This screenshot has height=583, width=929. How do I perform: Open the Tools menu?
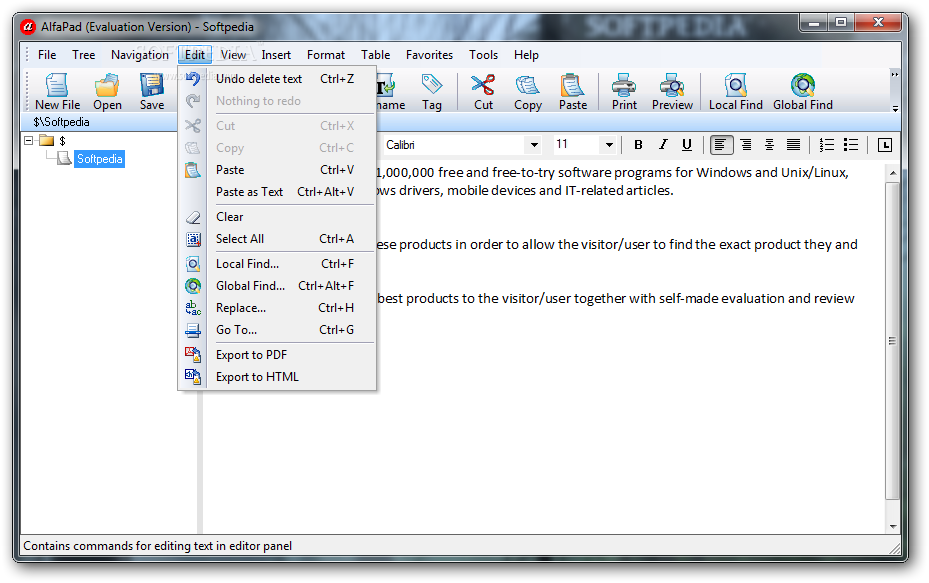[x=483, y=55]
